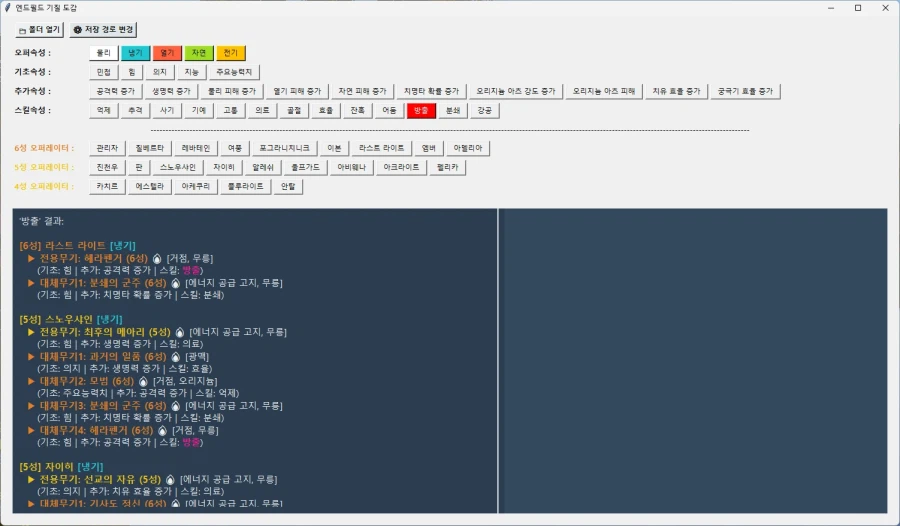
Task: Pick the 스노우샤인 operator button
Action: pyautogui.click(x=177, y=167)
